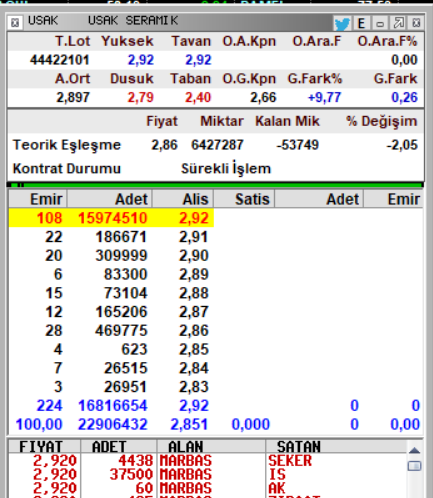Click the small box icon left of USAK
Image resolution: width=433 pixels, height=498 pixels.
(x=15, y=23)
